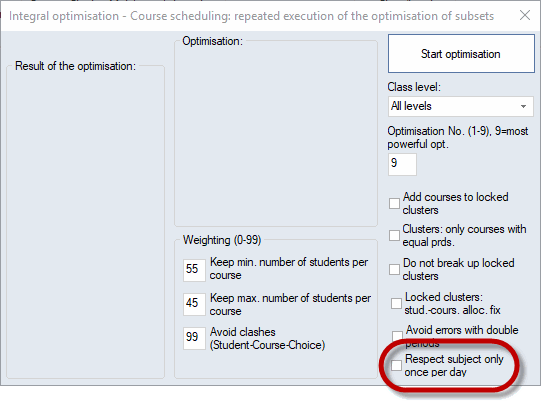Tick Respect subject only once per day
This screenshot has height=401, width=541.
[x=396, y=365]
